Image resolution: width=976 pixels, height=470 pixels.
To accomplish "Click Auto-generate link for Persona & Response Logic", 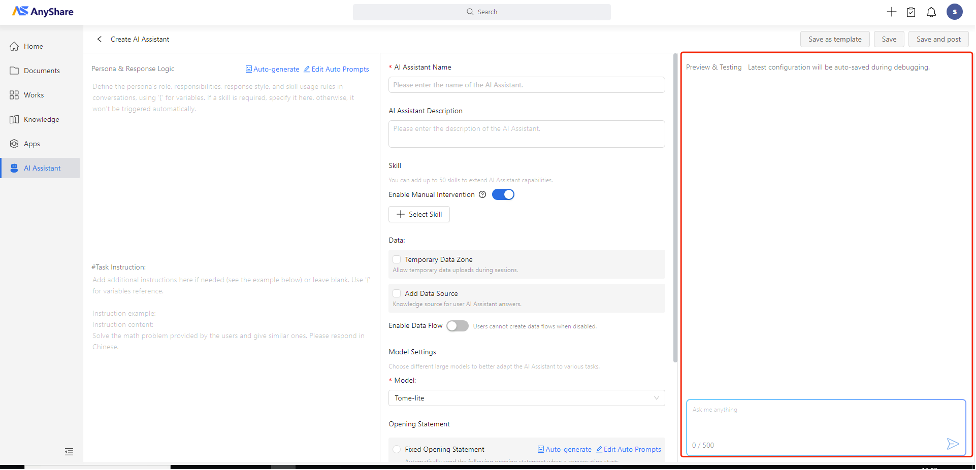I will point(271,69).
